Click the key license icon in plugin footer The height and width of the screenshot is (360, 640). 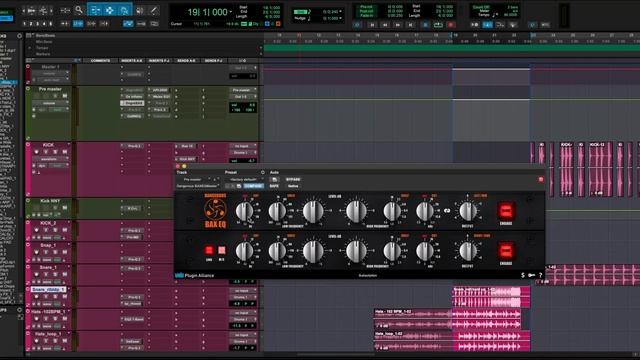click(x=531, y=275)
